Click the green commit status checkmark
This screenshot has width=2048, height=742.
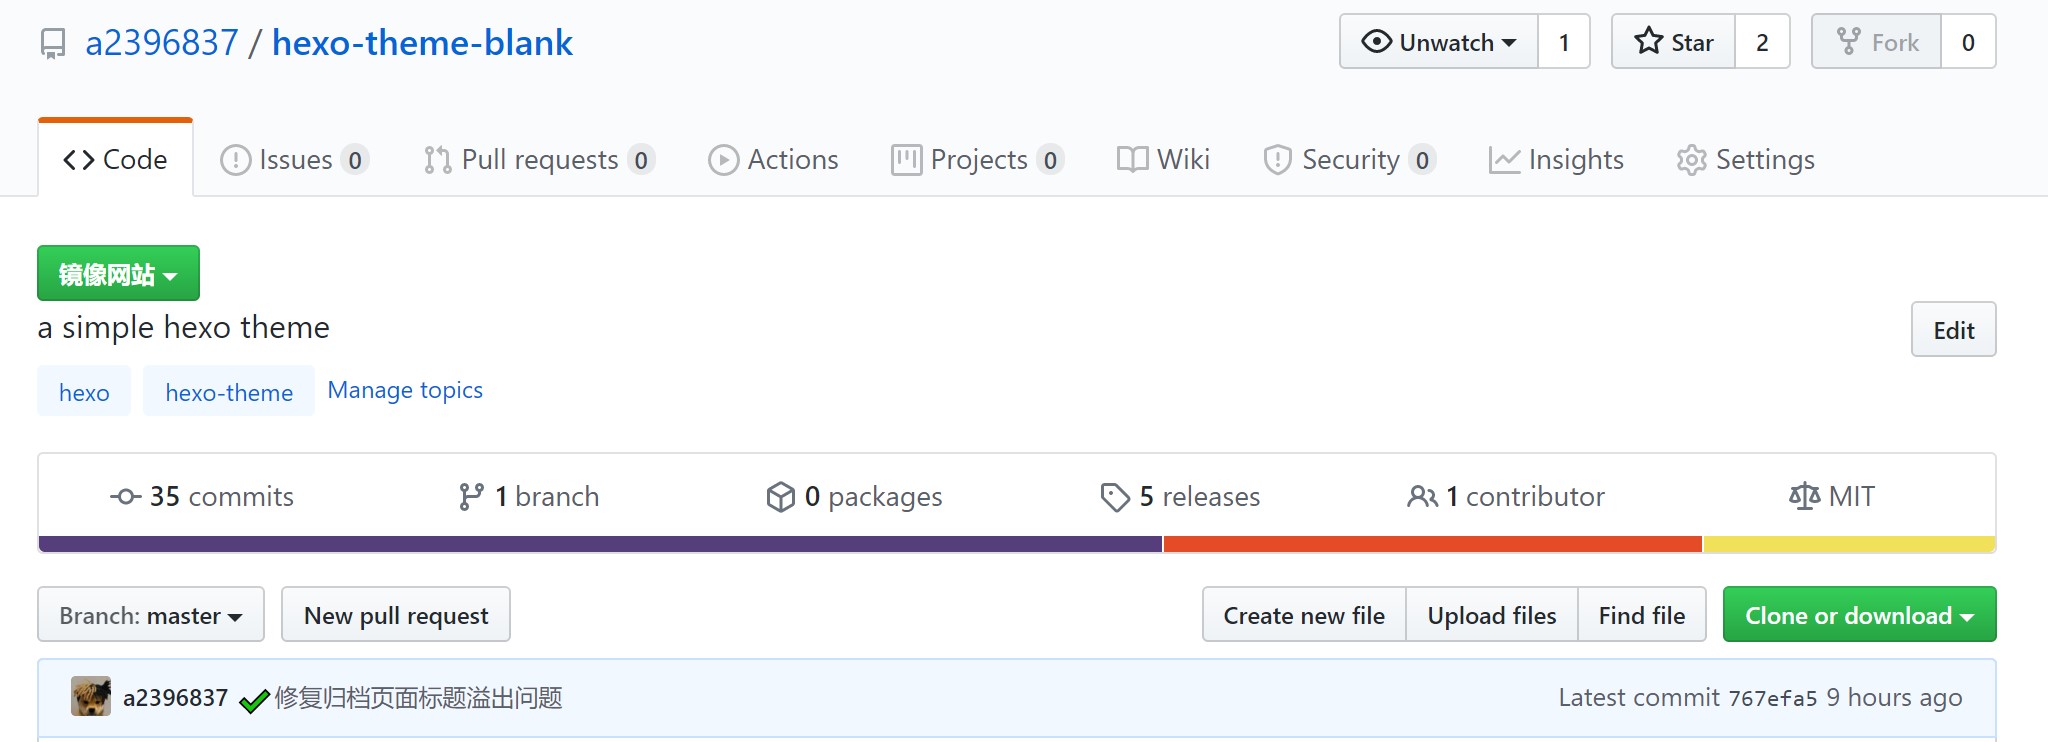(x=254, y=700)
